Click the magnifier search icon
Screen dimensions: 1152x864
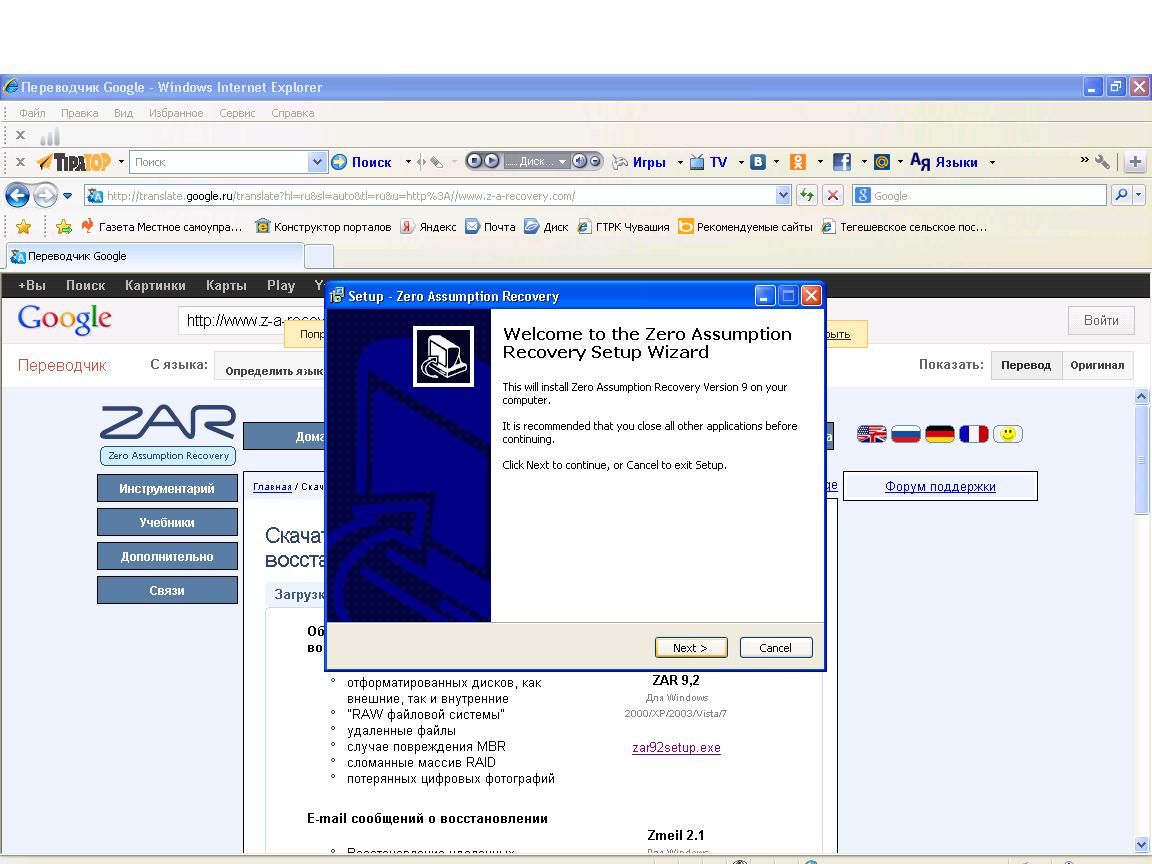point(1121,195)
